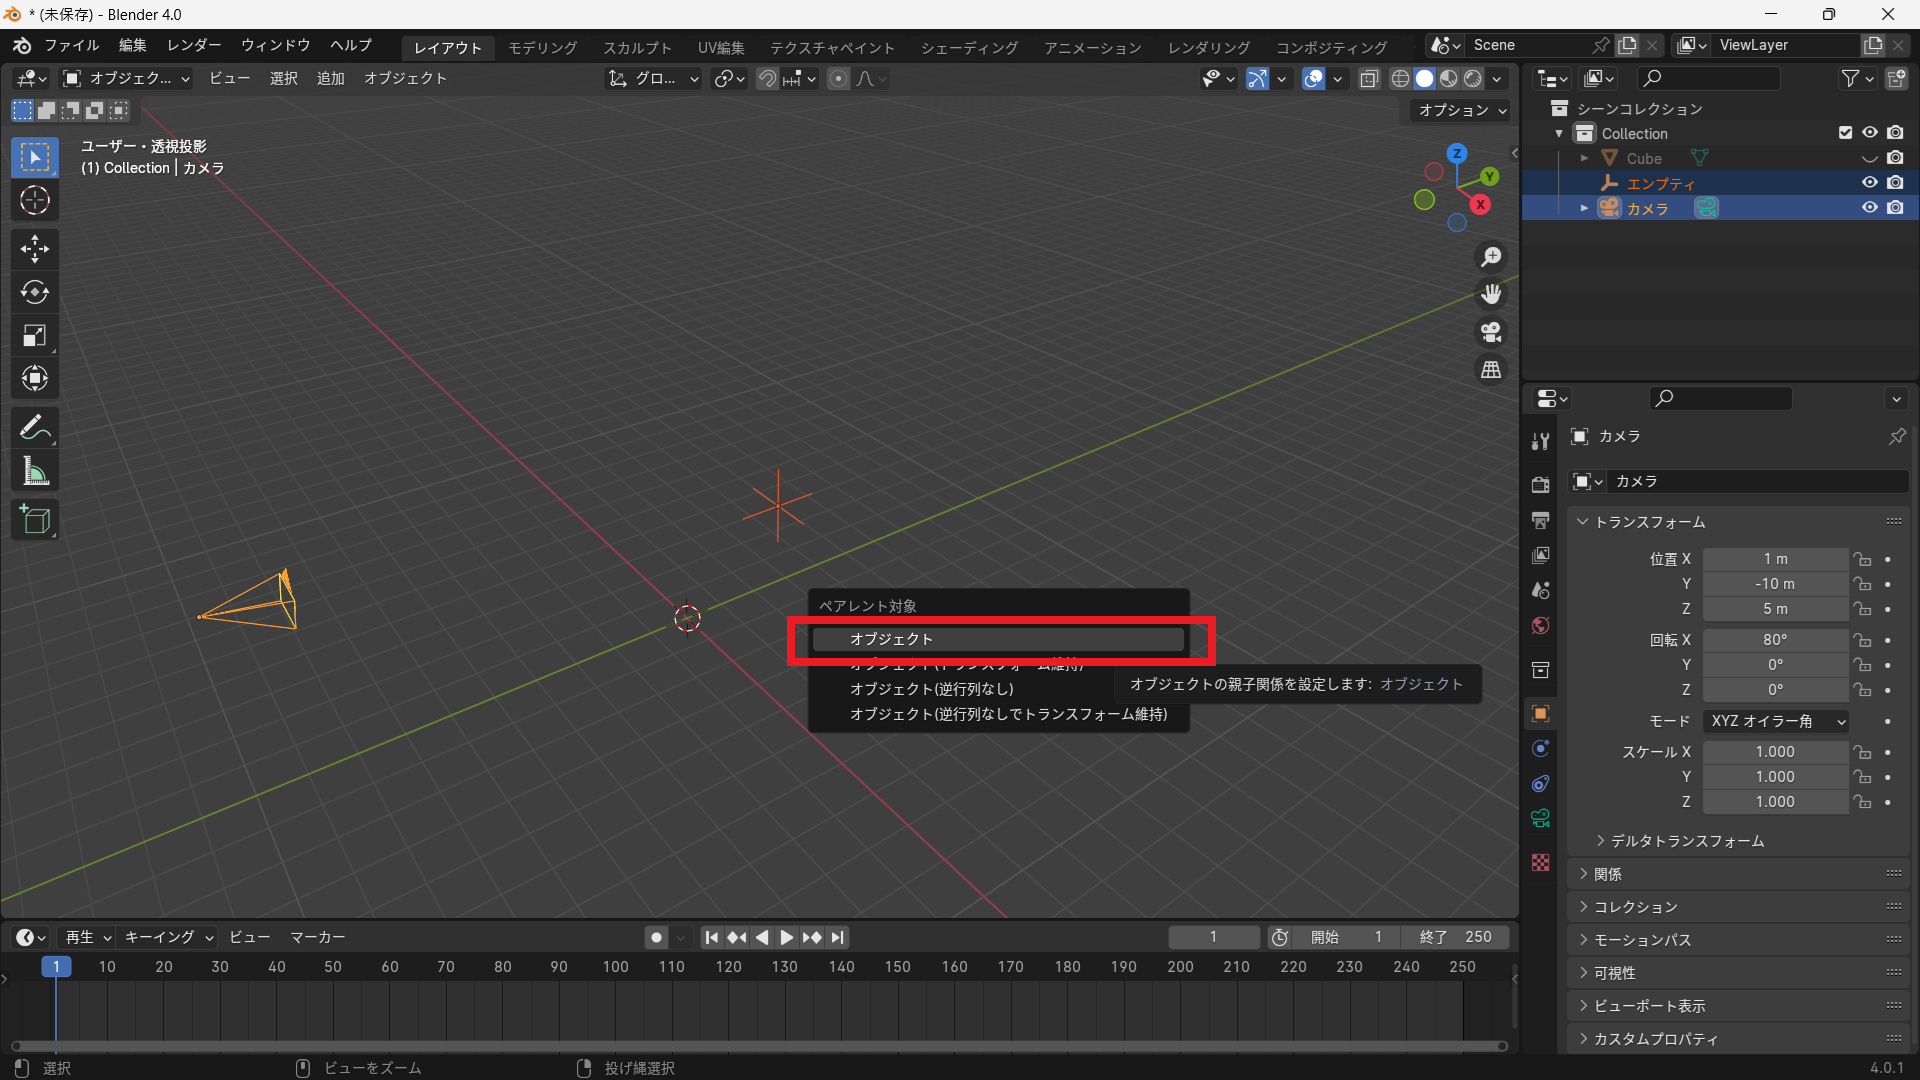Open the オプション button in viewport
The height and width of the screenshot is (1080, 1920).
point(1462,110)
